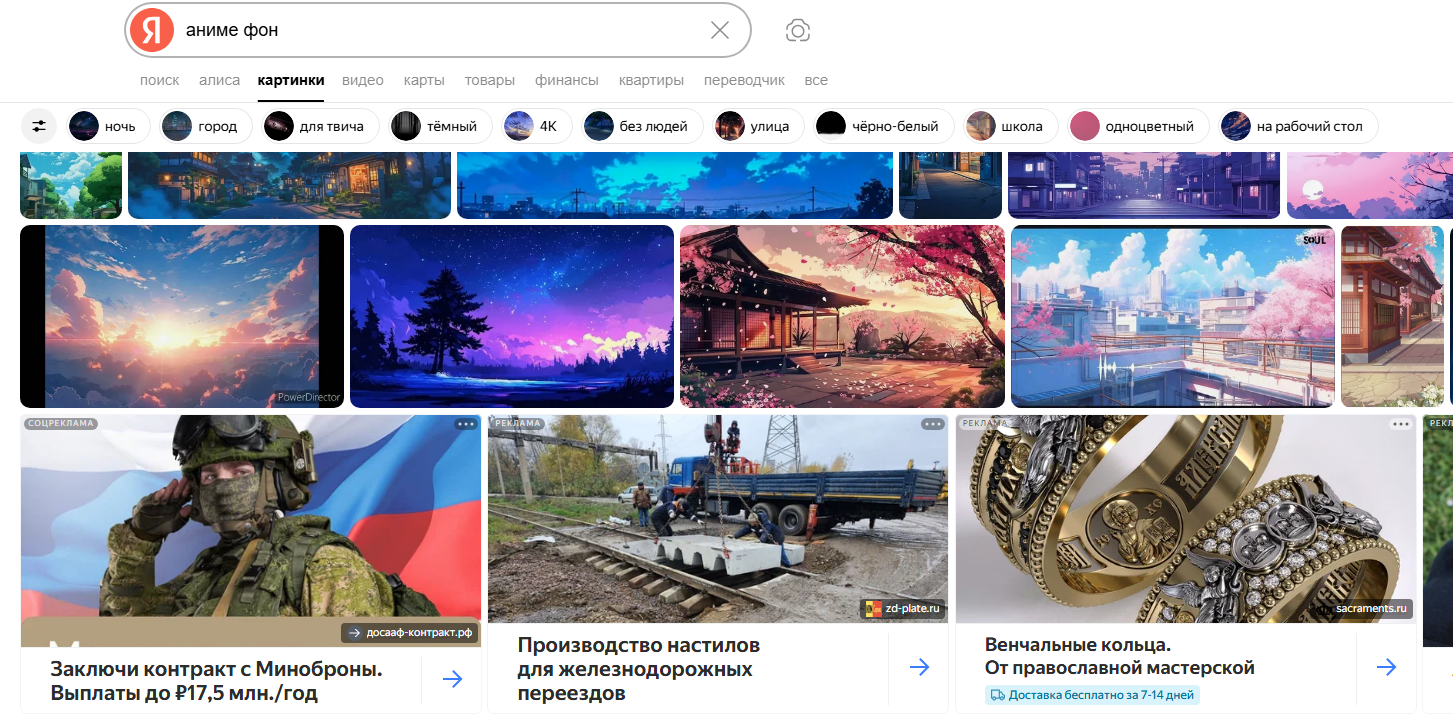Click arrow beside Заключи контракт ad
The image size is (1453, 715).
tap(452, 679)
